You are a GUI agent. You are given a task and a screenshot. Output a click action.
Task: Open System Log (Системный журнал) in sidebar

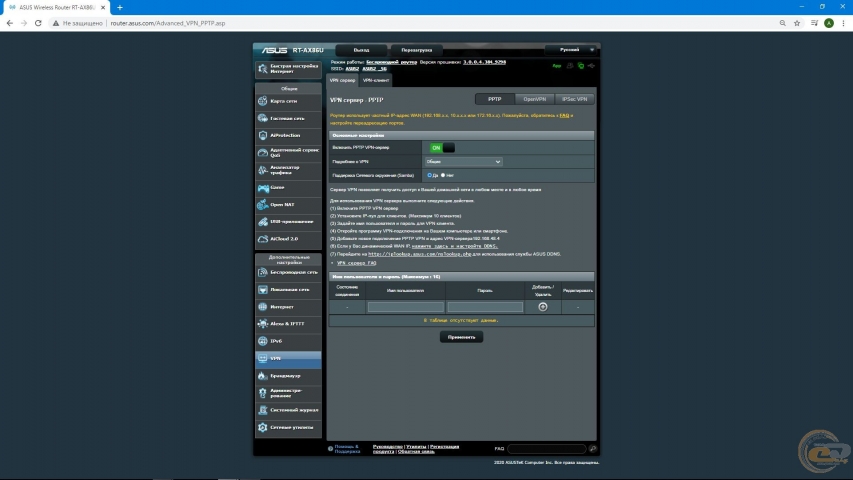288,410
